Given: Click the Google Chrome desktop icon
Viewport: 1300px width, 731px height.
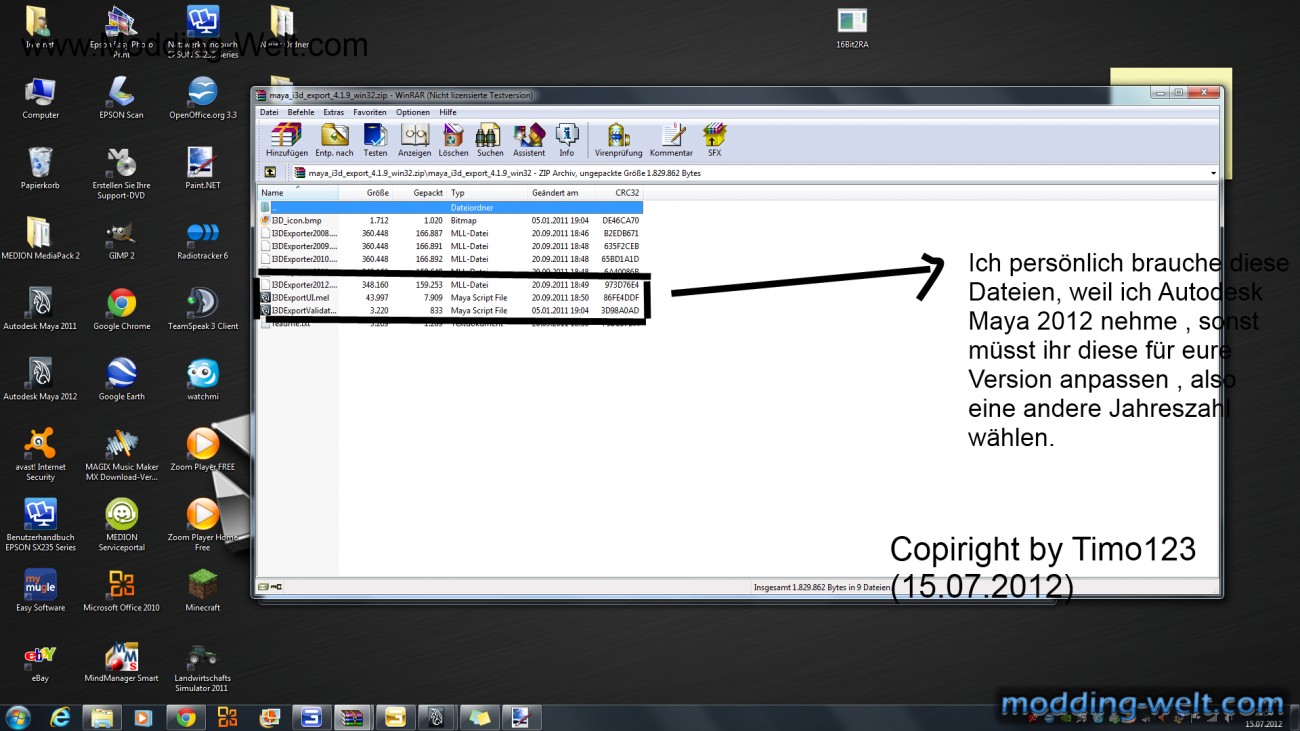Looking at the screenshot, I should coord(121,309).
